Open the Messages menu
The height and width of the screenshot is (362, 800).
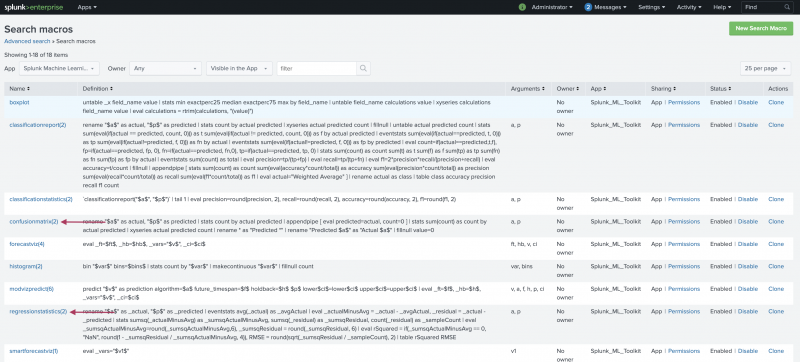[611, 7]
